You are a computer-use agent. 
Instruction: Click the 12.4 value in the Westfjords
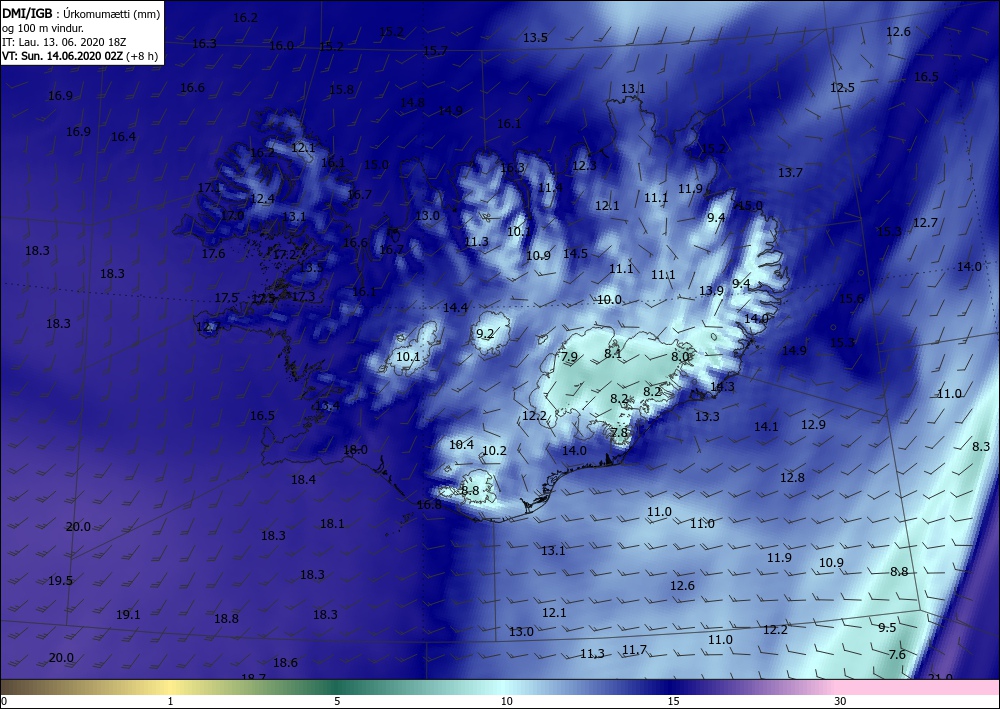pyautogui.click(x=262, y=199)
